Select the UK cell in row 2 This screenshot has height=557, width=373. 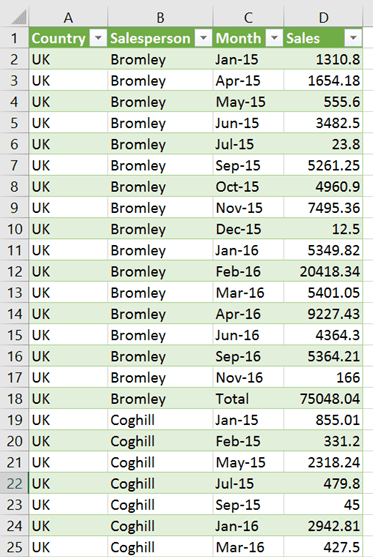click(x=68, y=59)
